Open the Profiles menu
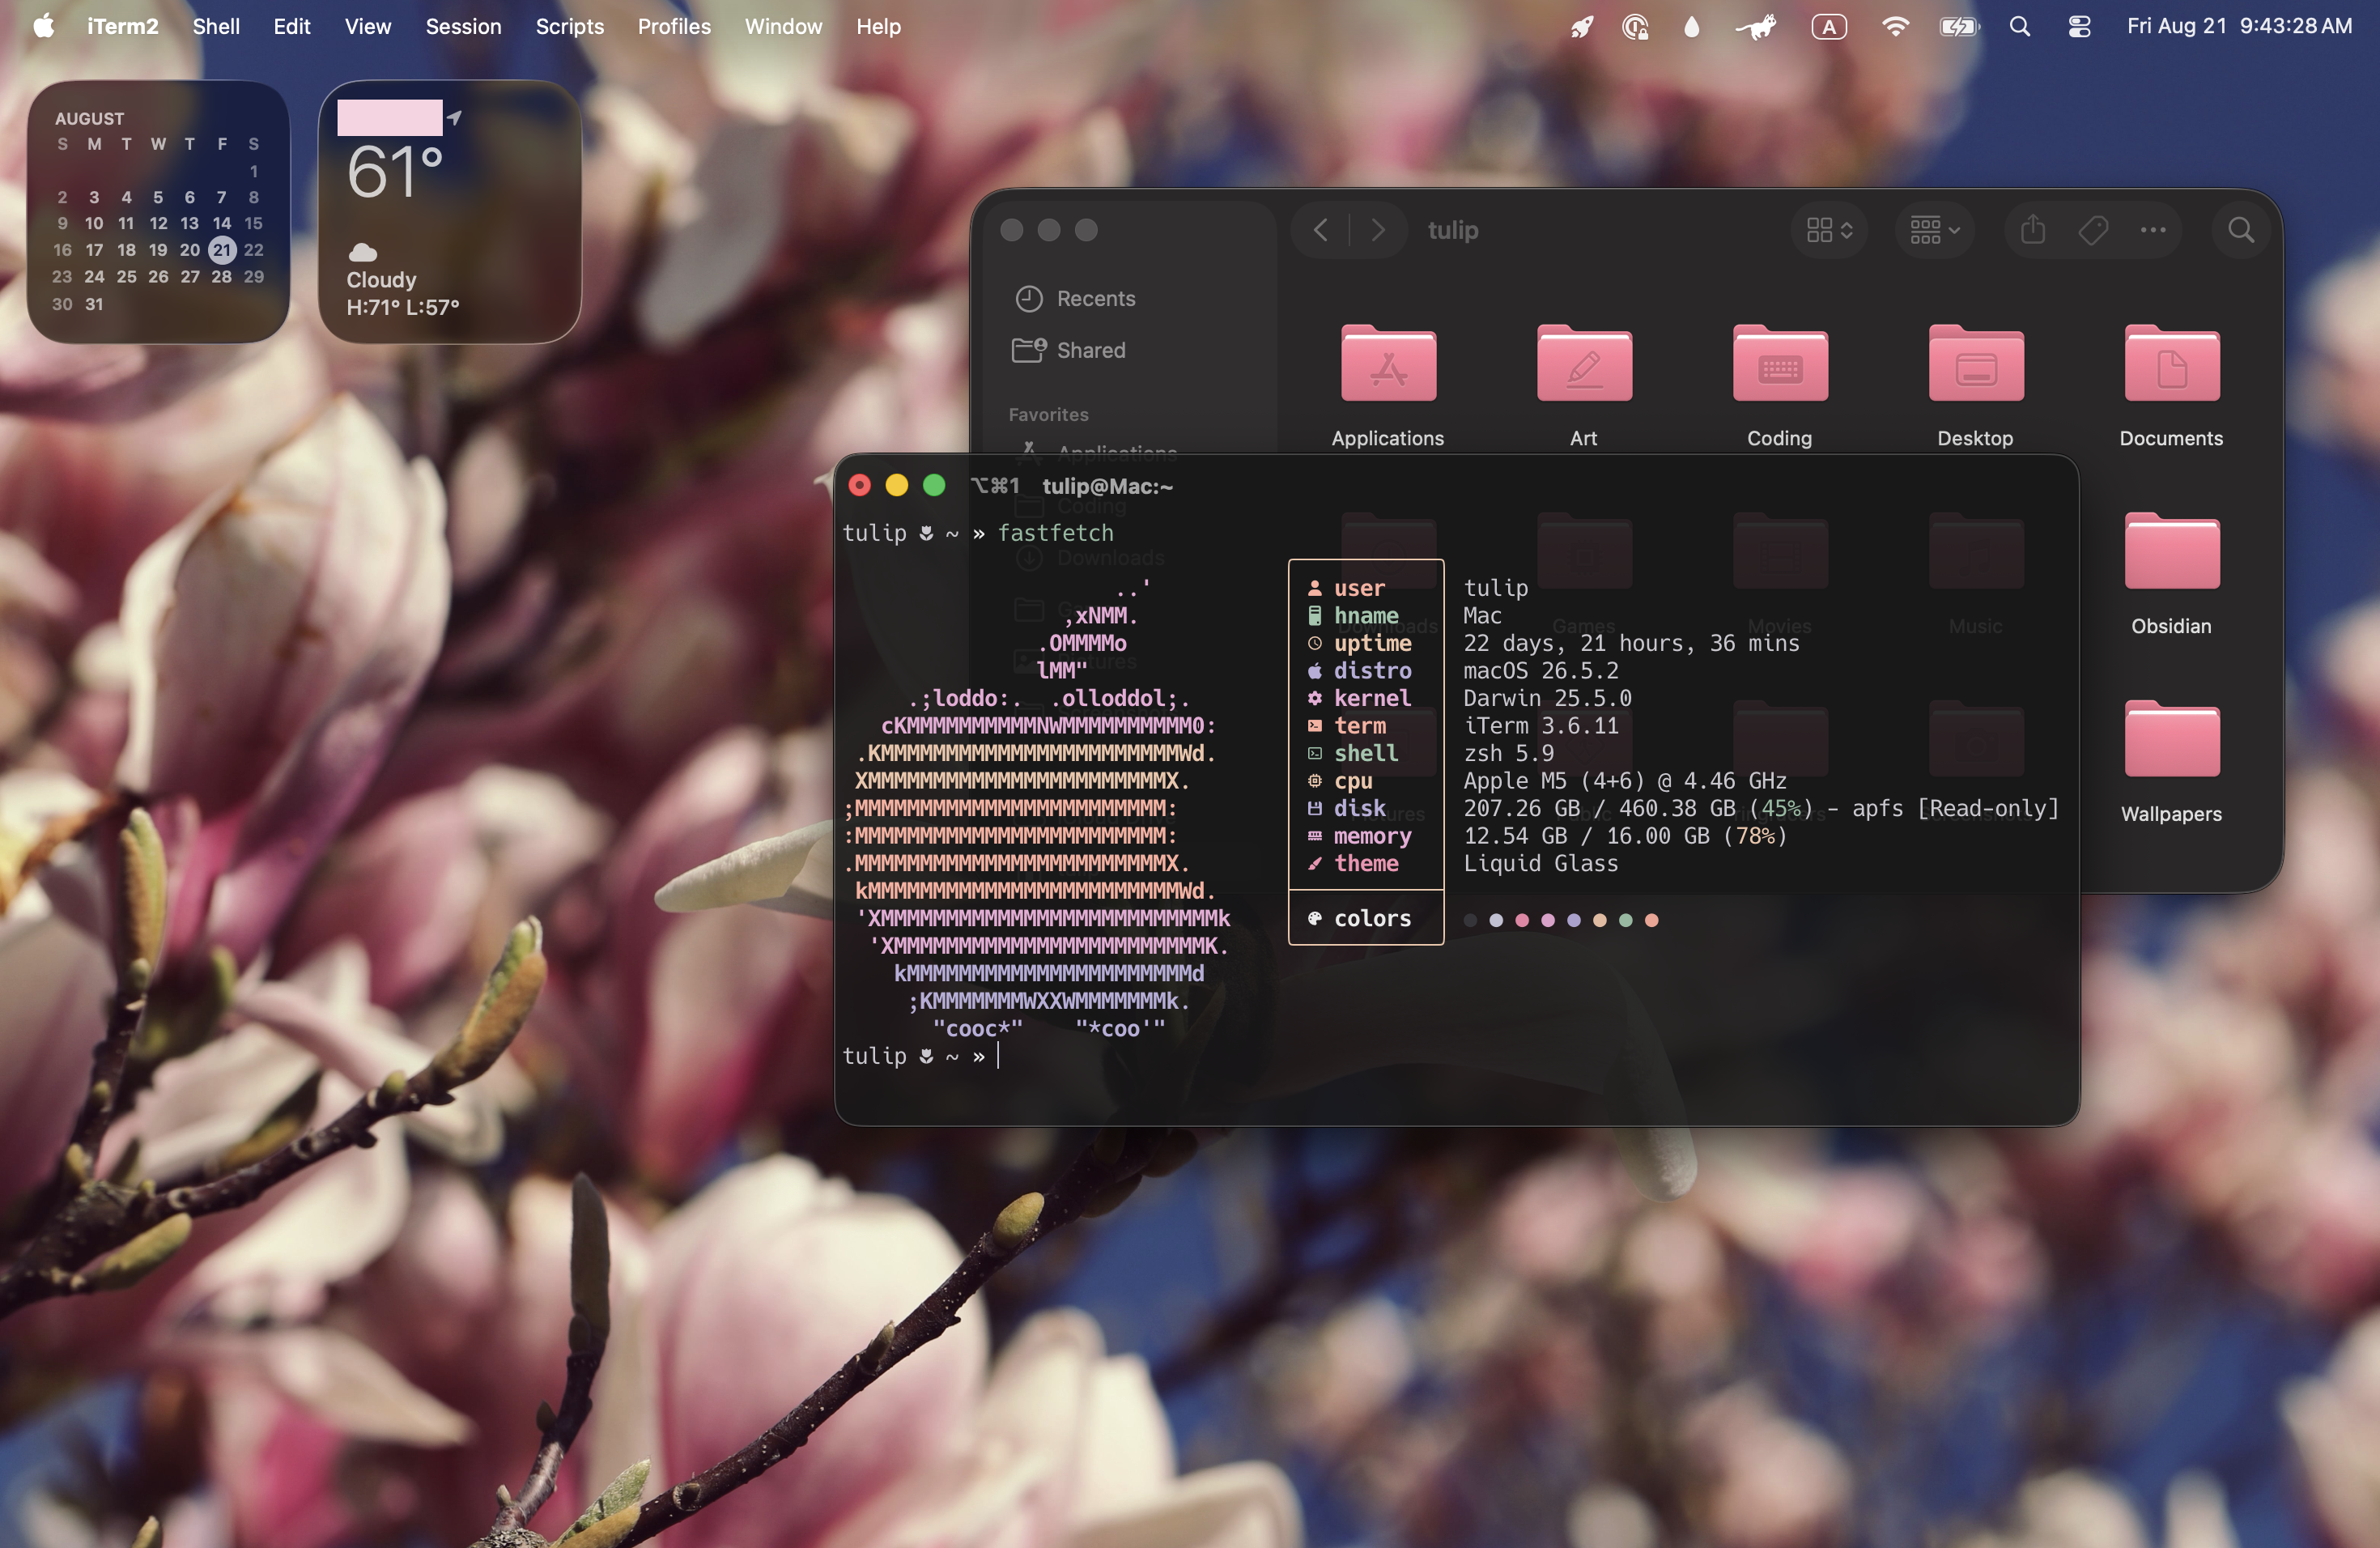Image resolution: width=2380 pixels, height=1548 pixels. 674,27
